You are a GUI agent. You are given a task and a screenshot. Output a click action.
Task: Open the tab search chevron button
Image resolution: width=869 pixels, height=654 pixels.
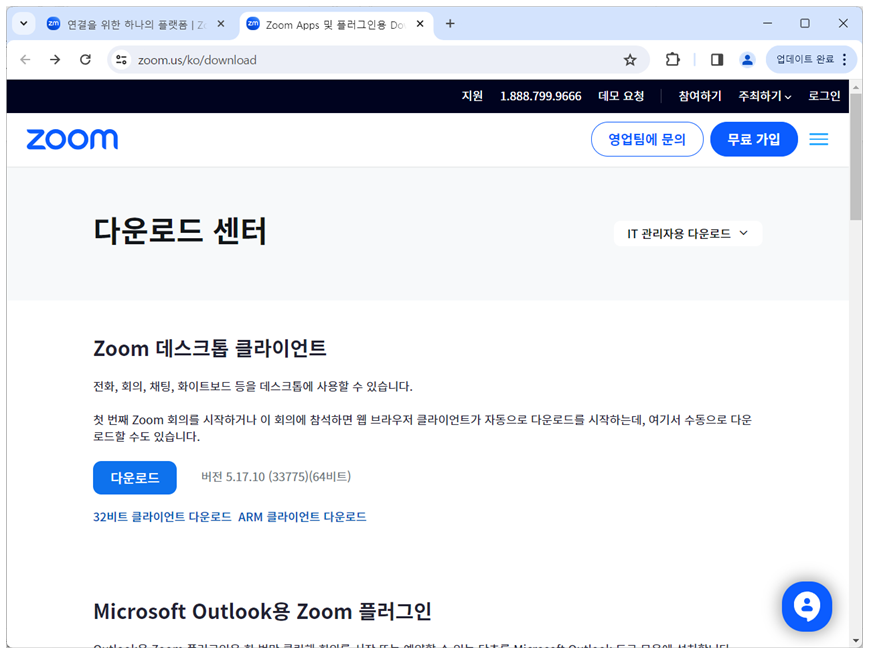[24, 24]
